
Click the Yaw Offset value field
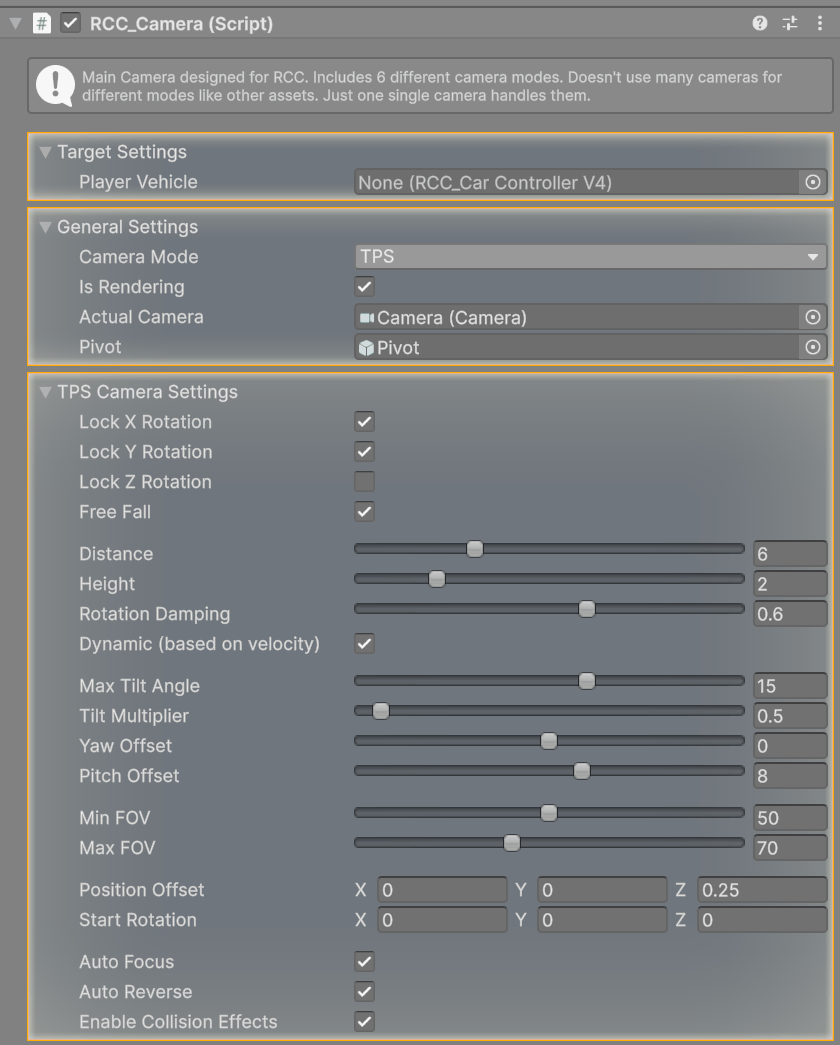tap(790, 746)
